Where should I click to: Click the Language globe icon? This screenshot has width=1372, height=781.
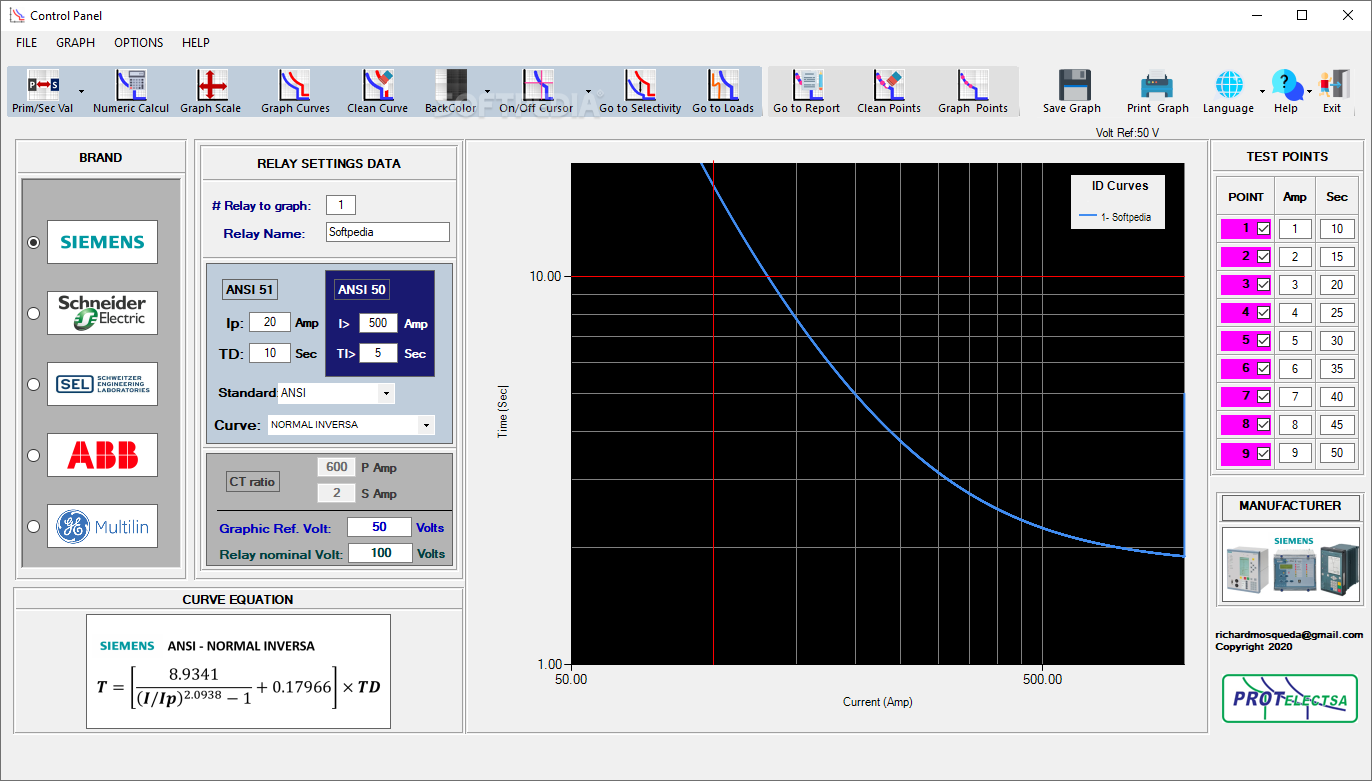click(x=1228, y=84)
